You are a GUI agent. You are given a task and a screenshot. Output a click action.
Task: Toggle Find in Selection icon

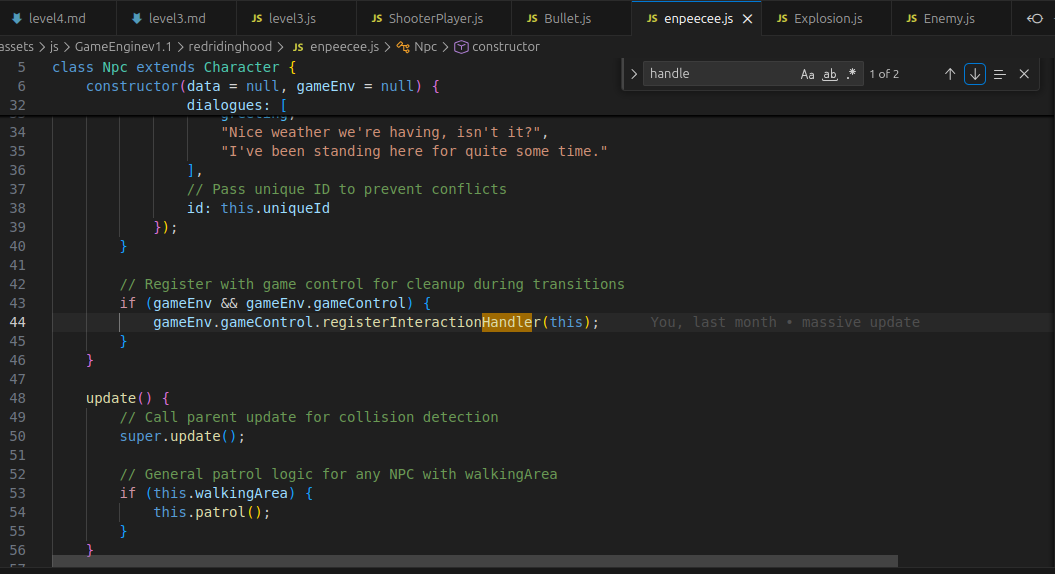pos(1000,74)
